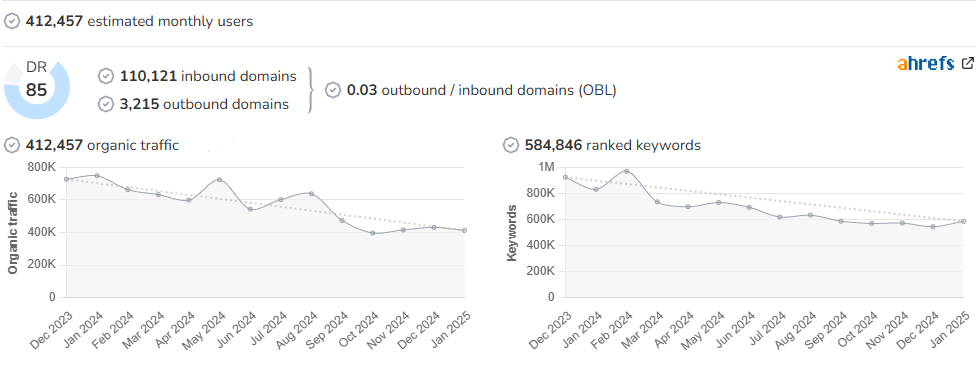Select the Dec 2023 point on keywords chart
This screenshot has height=365, width=979.
(x=565, y=177)
